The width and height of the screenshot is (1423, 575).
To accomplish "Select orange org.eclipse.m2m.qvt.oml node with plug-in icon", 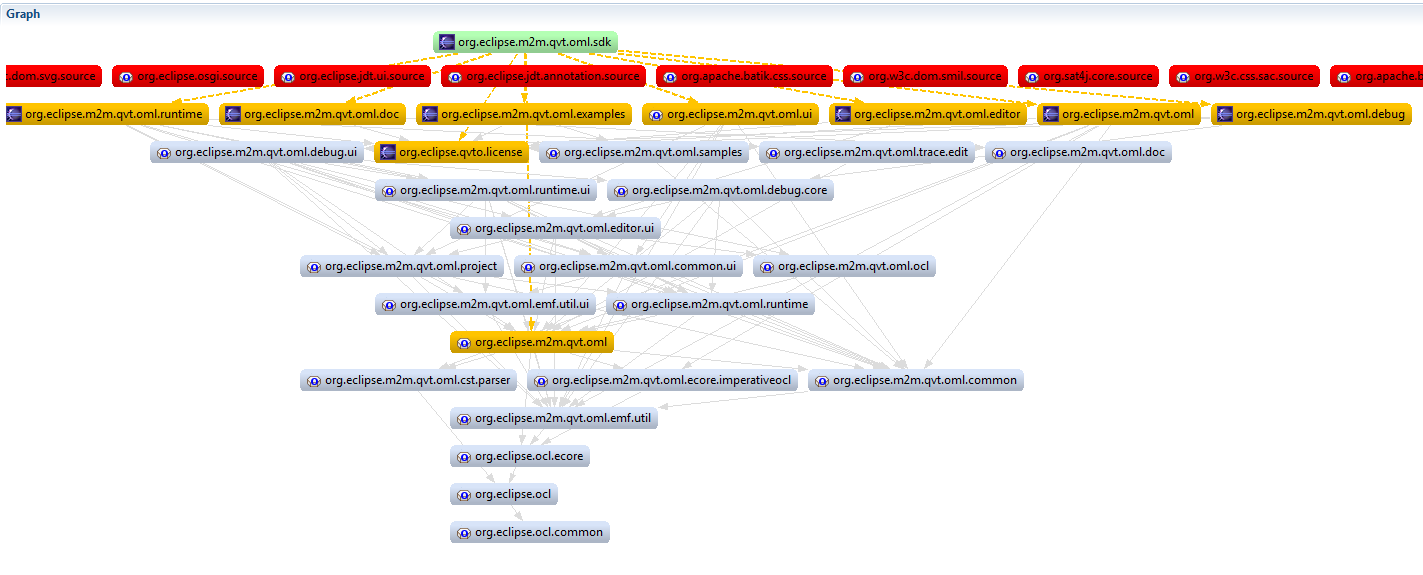I will 531,342.
